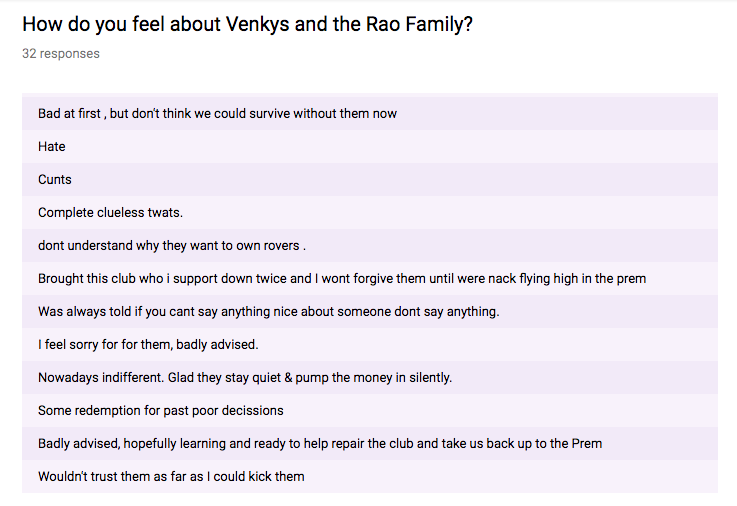Click the one-word response under 'Hate'
737x506 pixels.
(x=55, y=179)
